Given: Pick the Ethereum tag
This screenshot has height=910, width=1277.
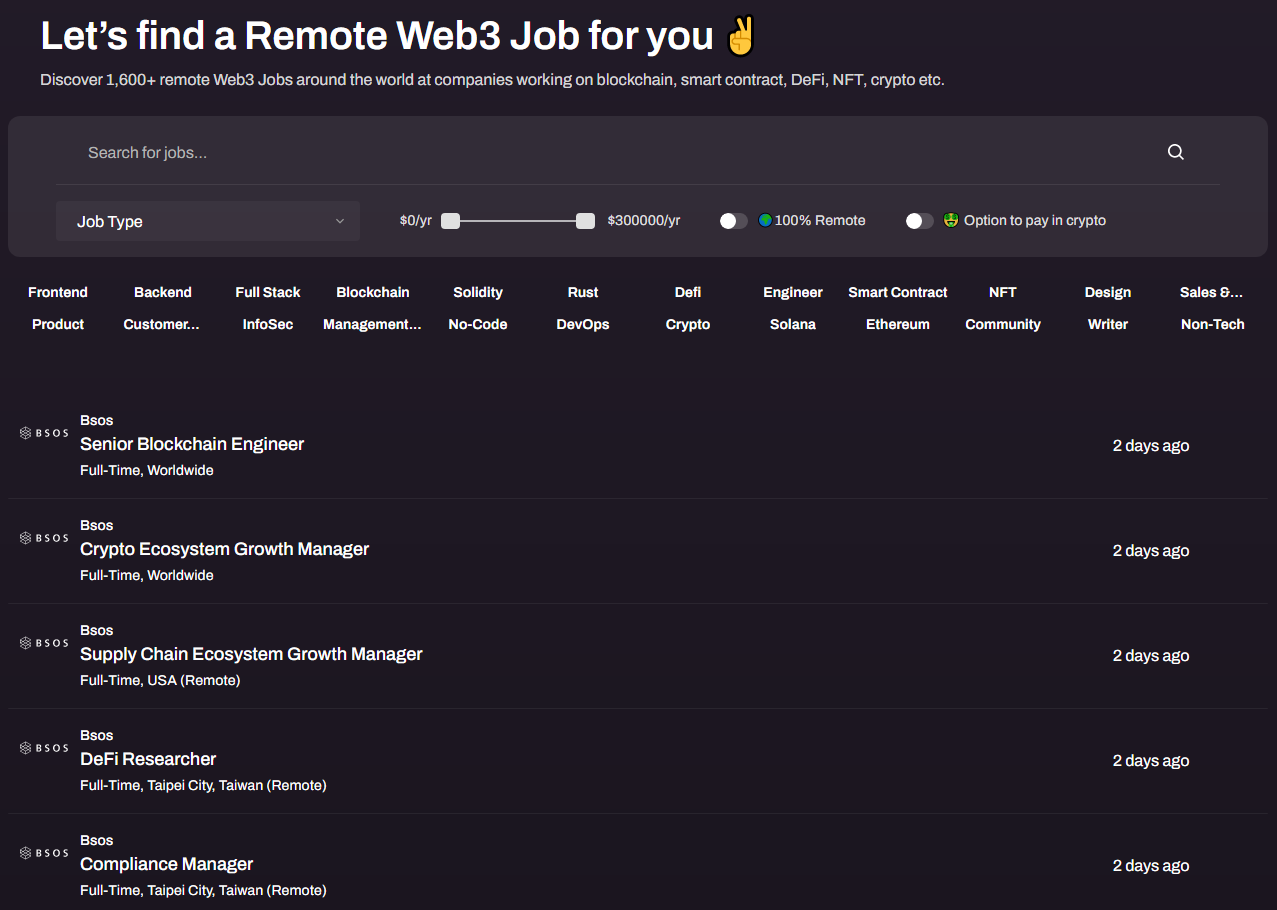Looking at the screenshot, I should click(898, 324).
